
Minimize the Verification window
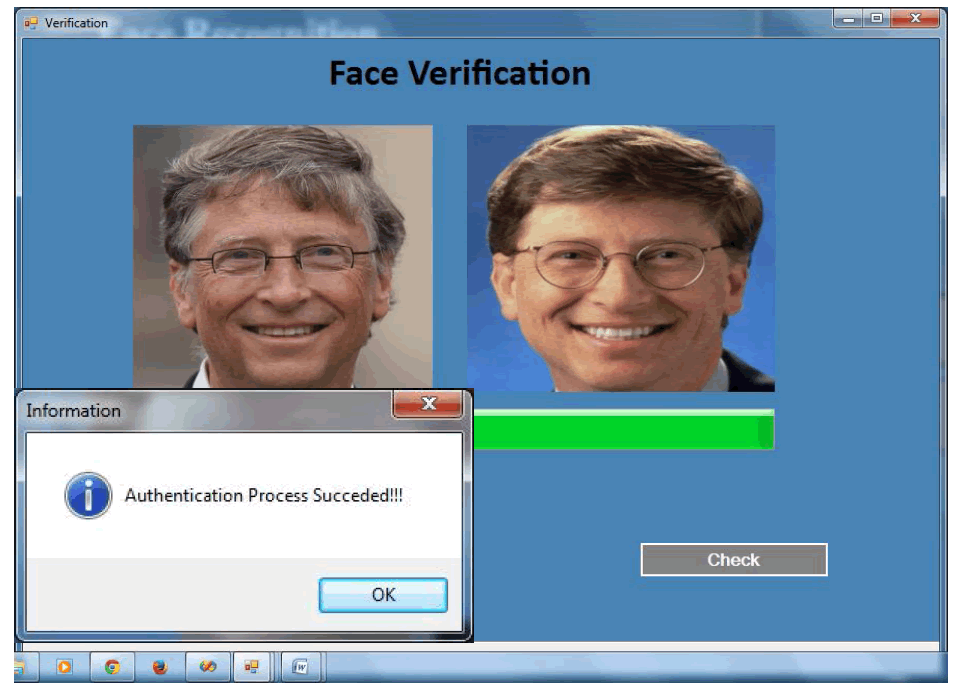click(x=849, y=19)
